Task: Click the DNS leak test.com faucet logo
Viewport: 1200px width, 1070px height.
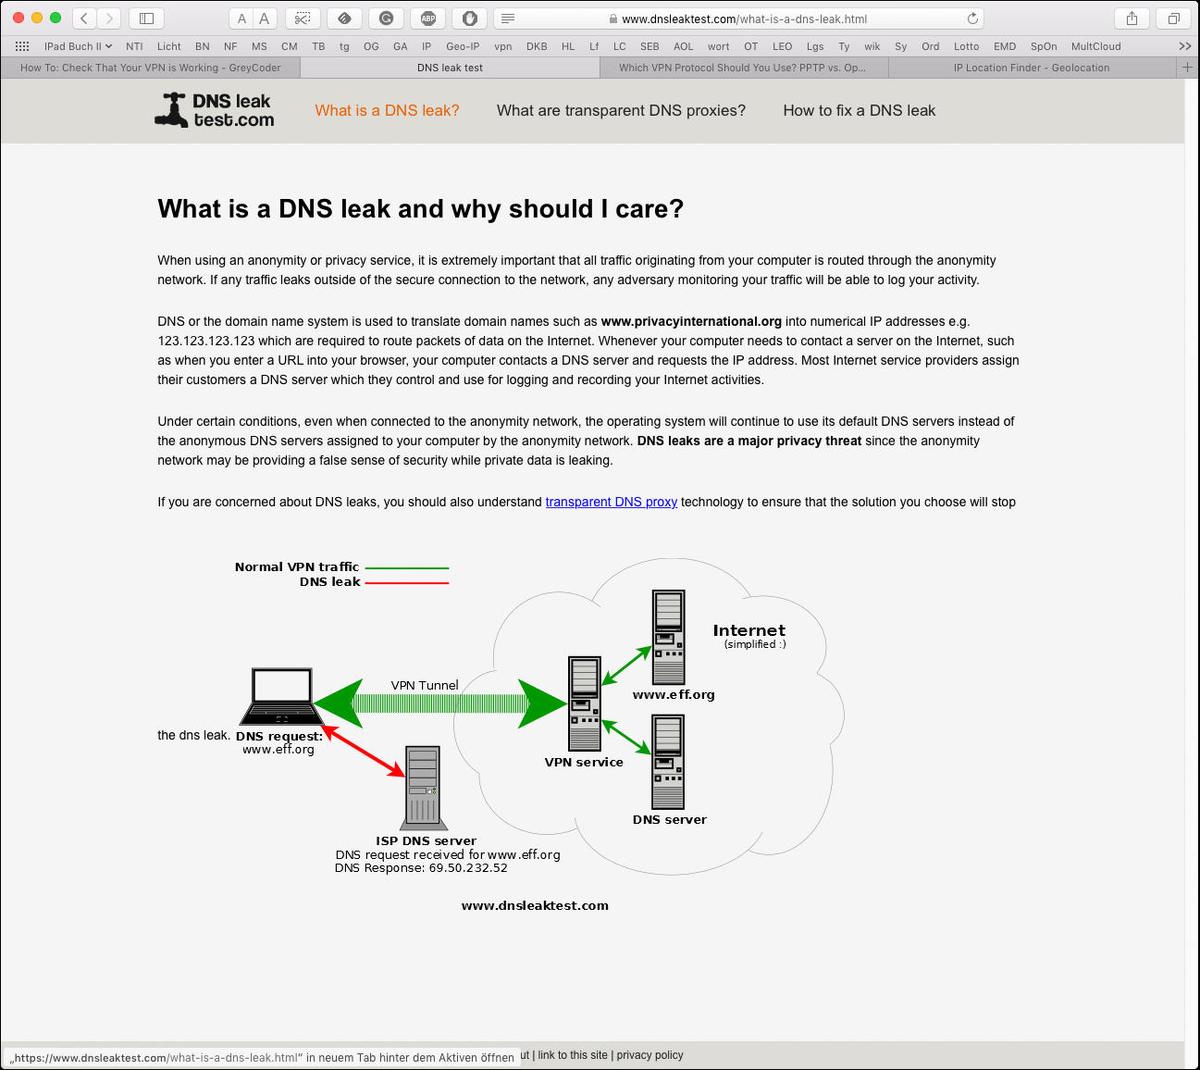Action: 214,110
